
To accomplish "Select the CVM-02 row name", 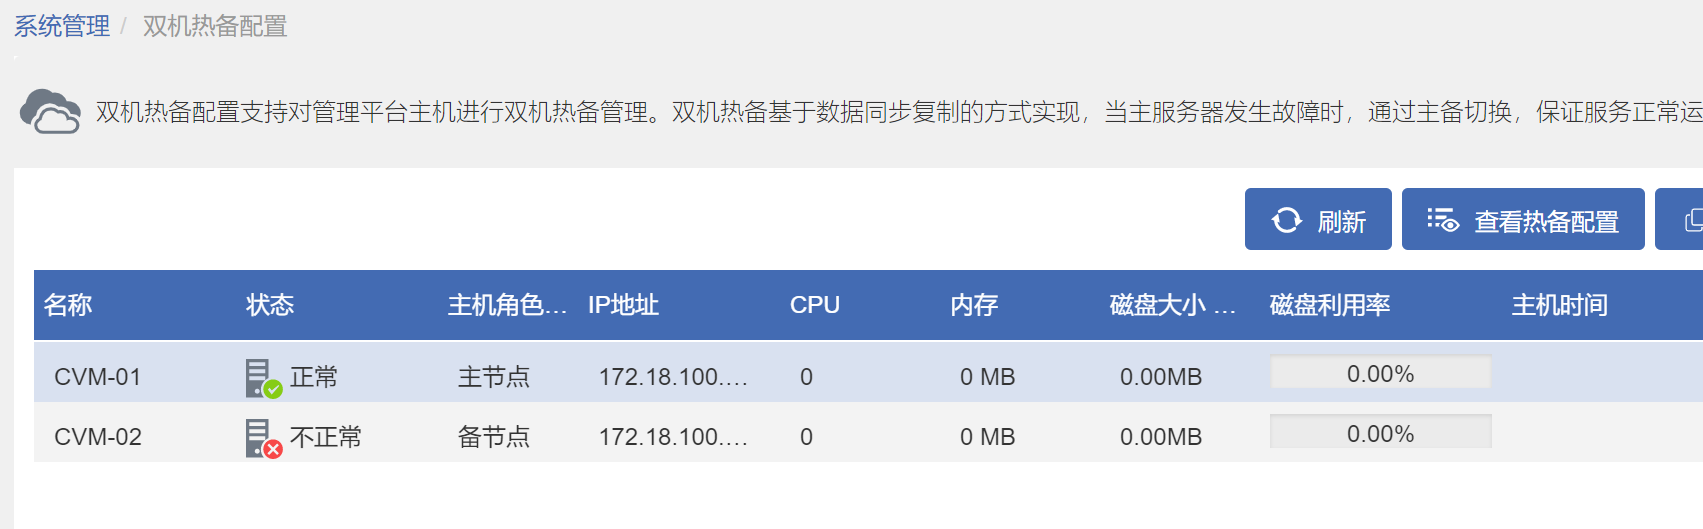I will click(x=98, y=437).
